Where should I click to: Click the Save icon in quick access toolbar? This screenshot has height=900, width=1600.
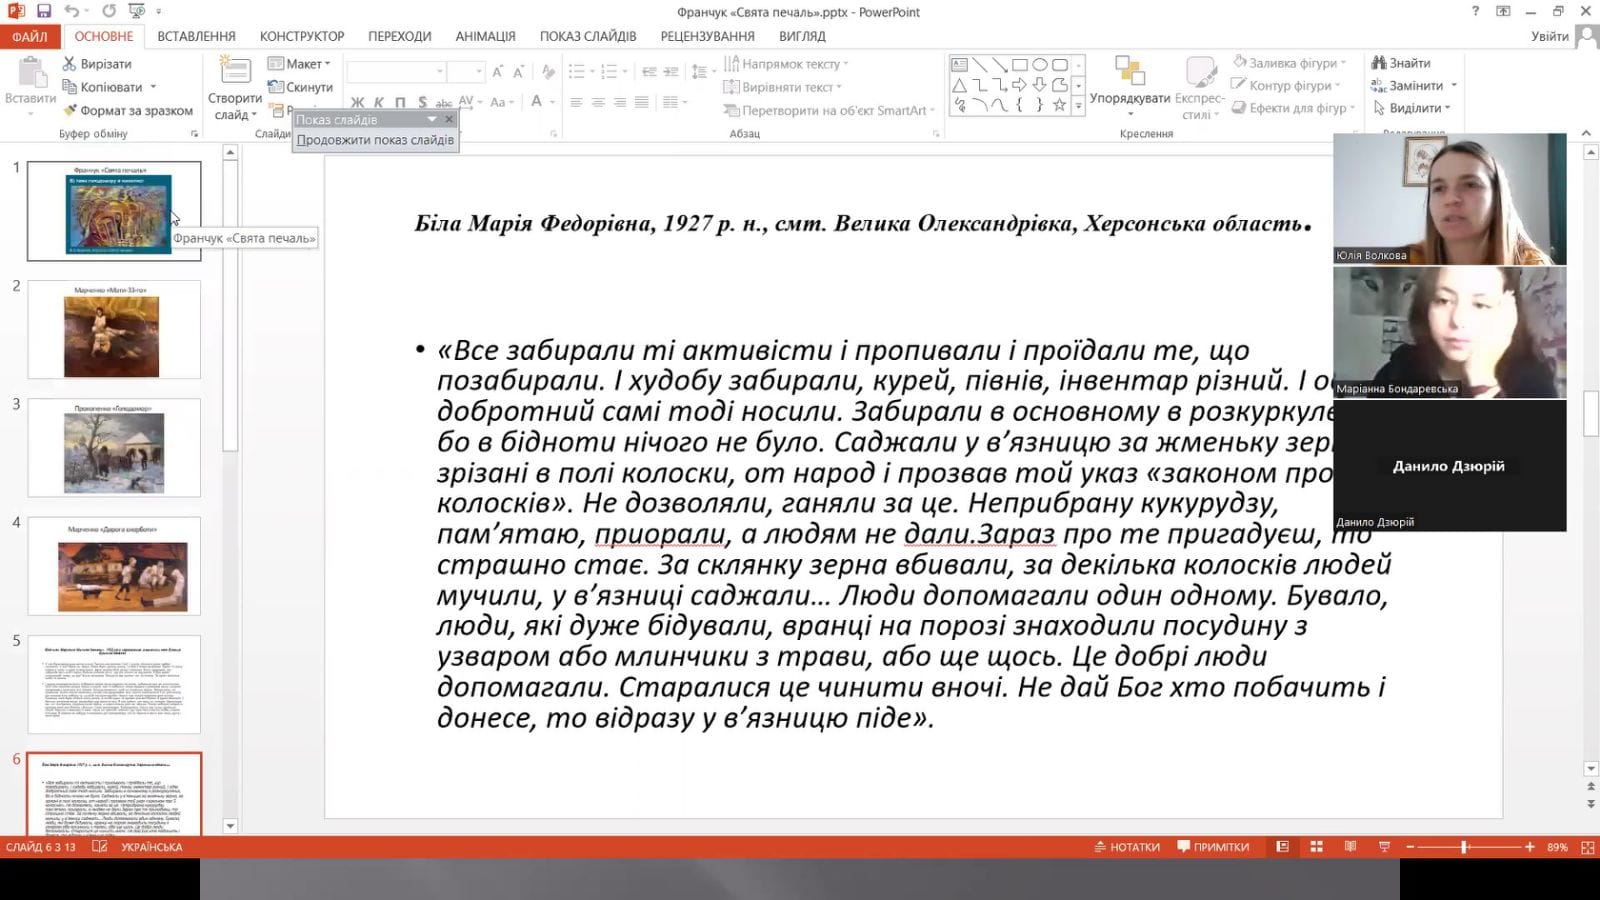click(44, 11)
